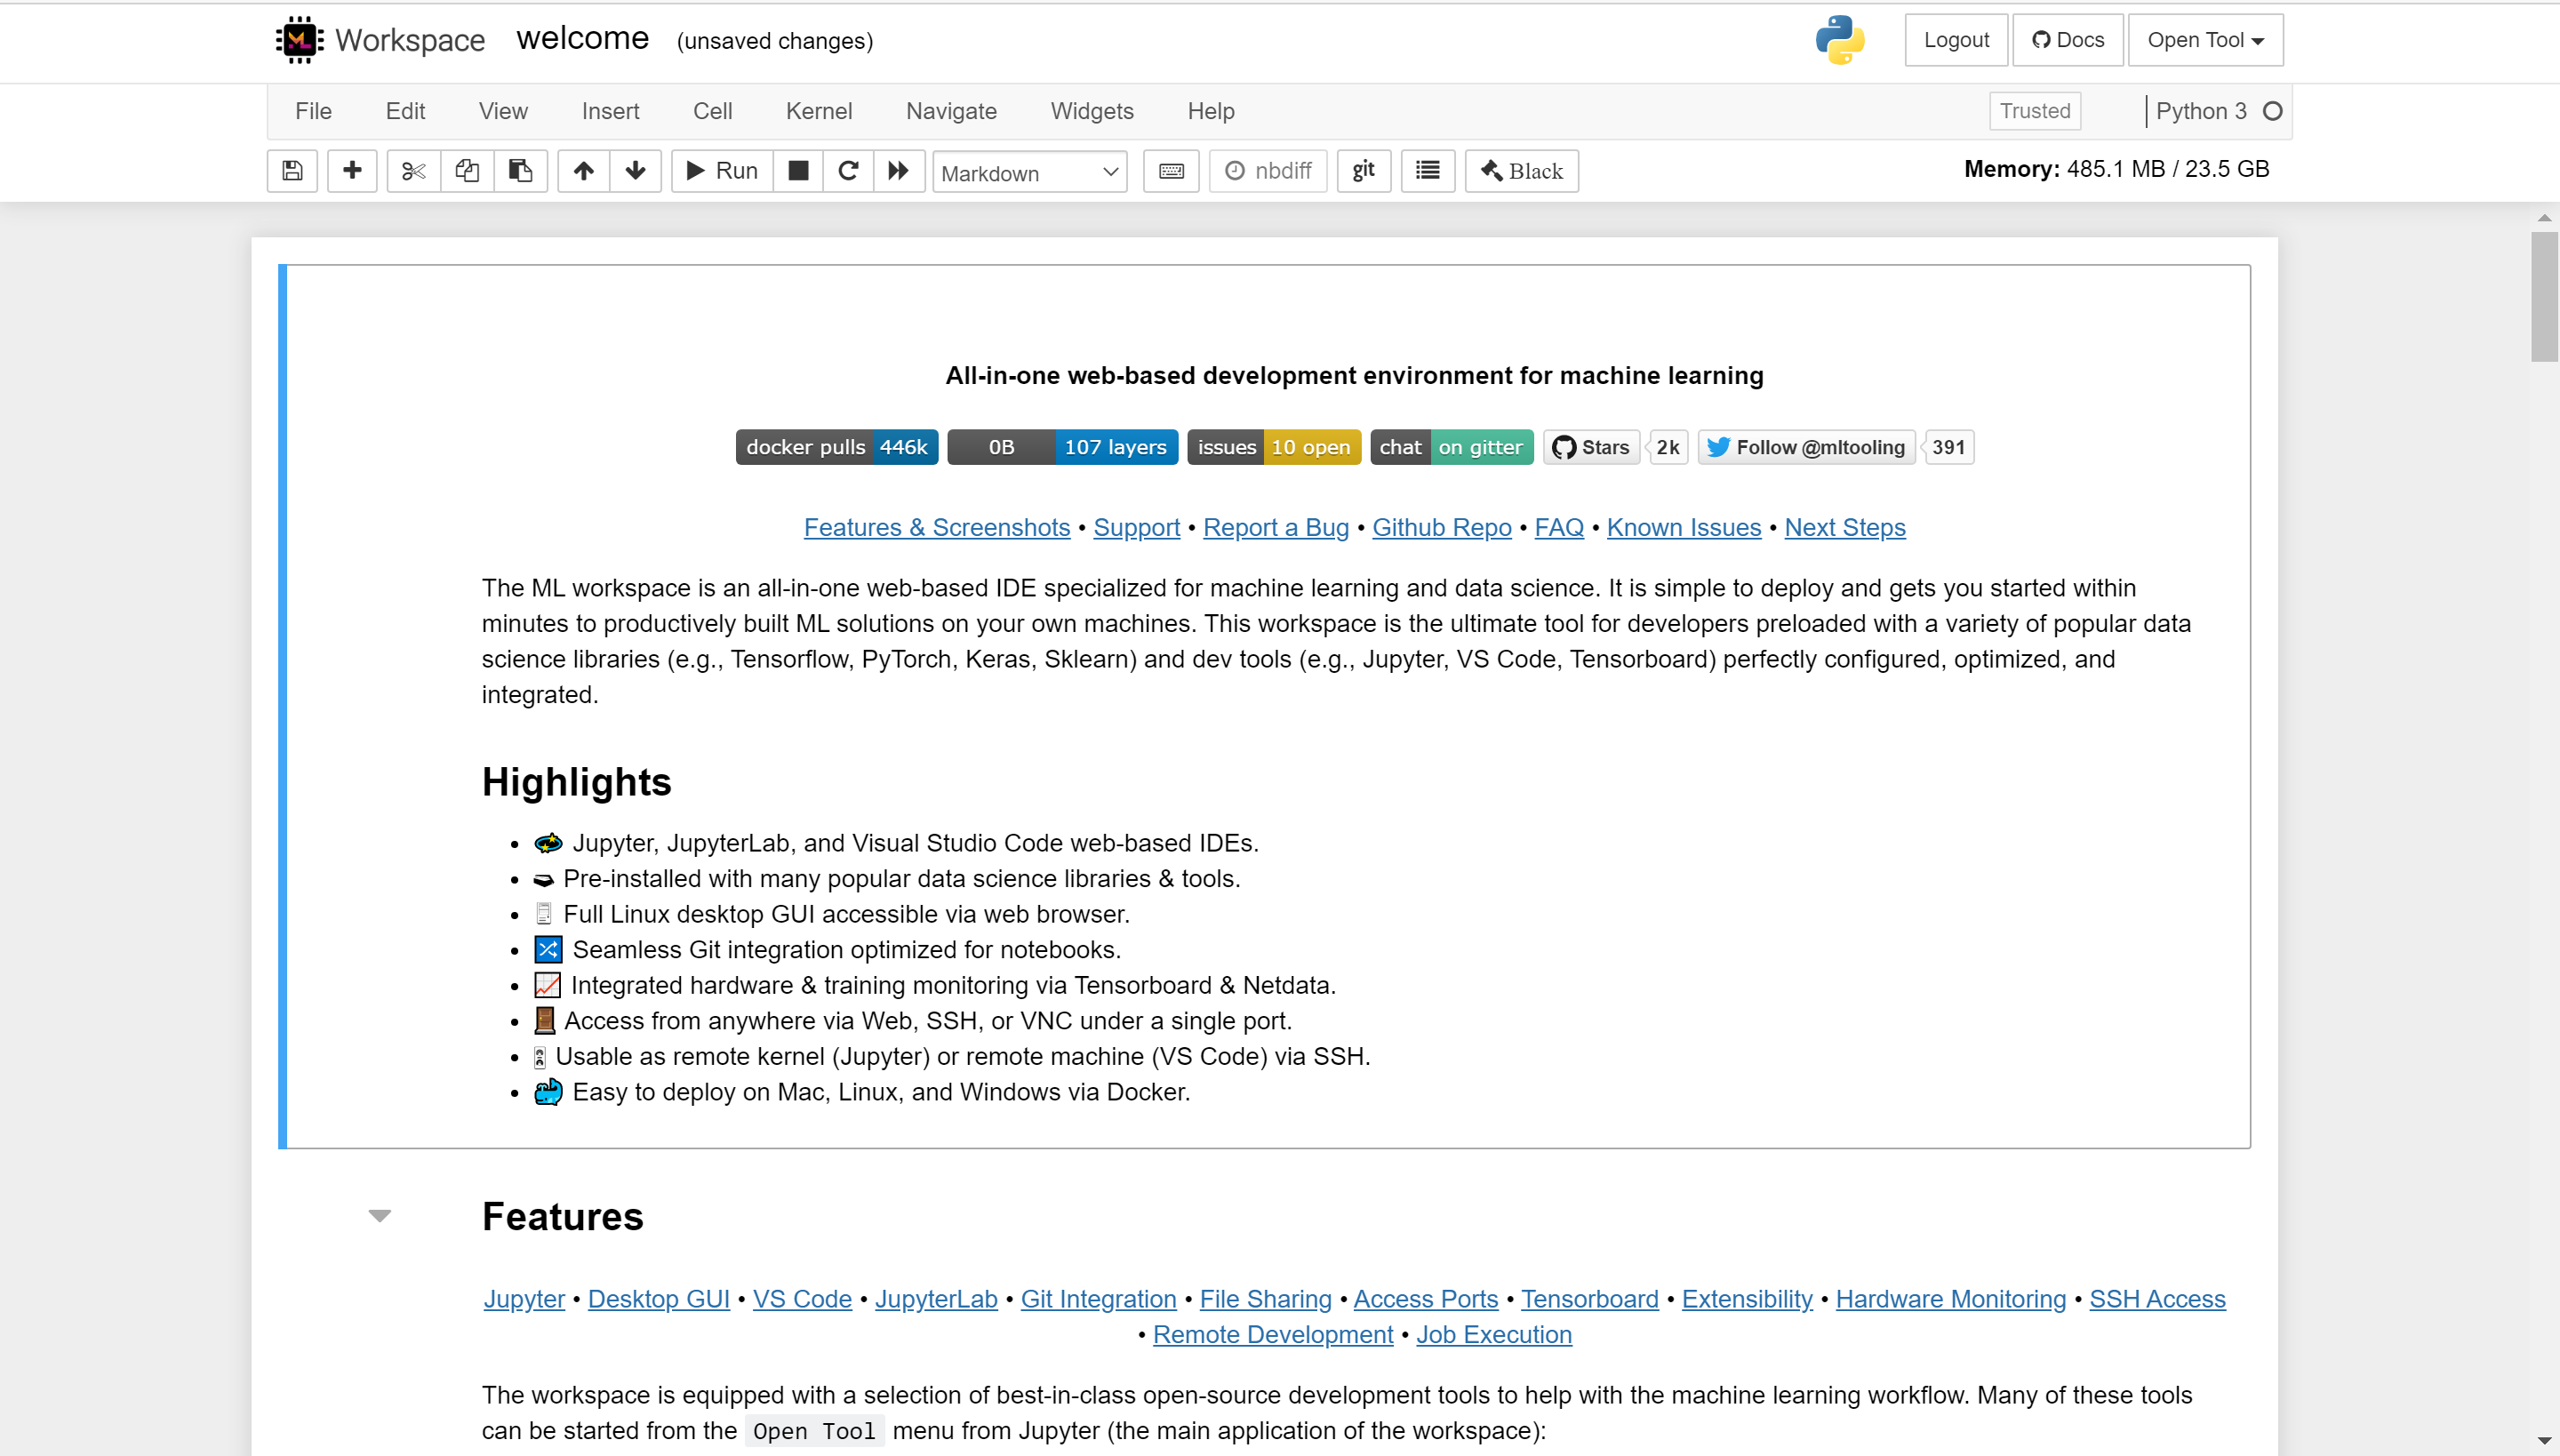
Task: Open the Hardware Monitoring link
Action: 1951,1299
